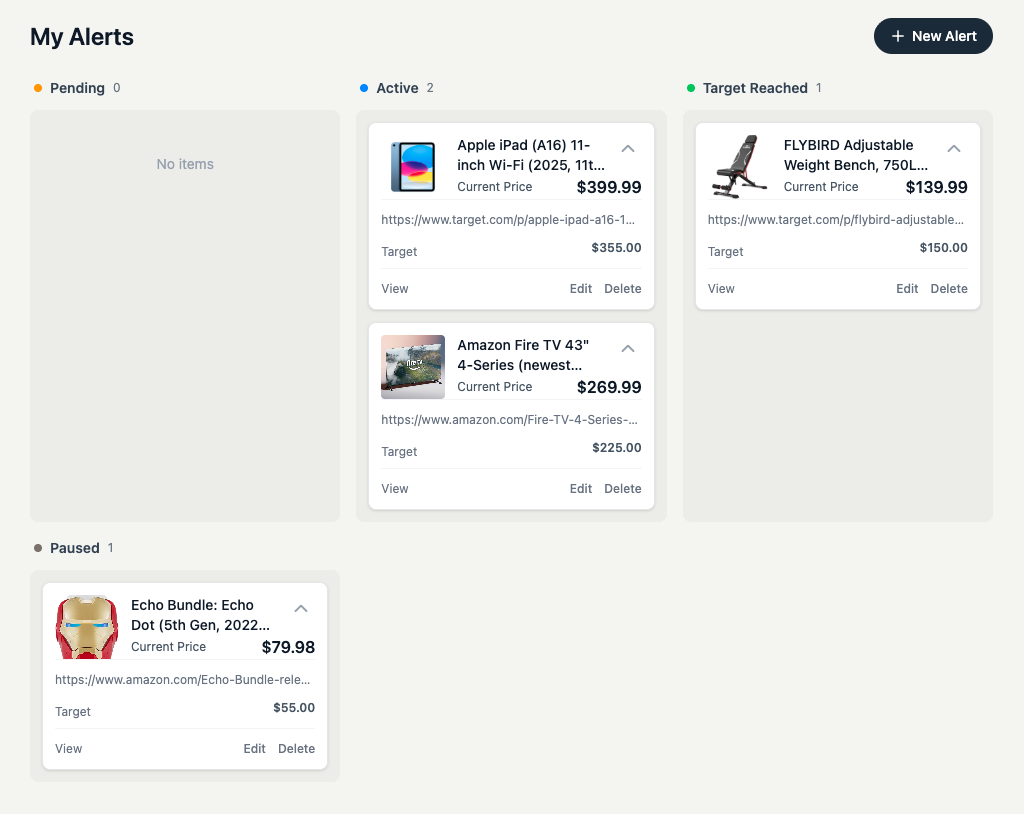Click the green Target Reached status dot
1024x814 pixels.
(690, 88)
